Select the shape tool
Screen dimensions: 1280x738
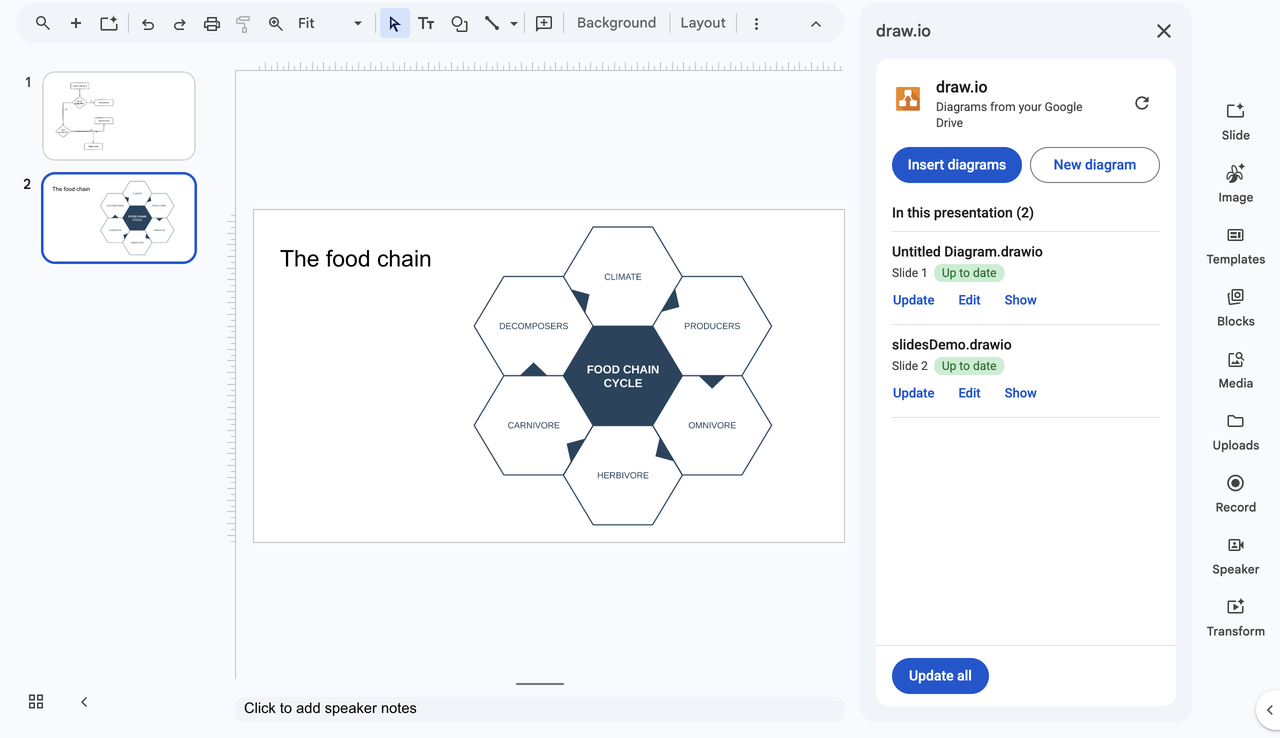point(459,23)
